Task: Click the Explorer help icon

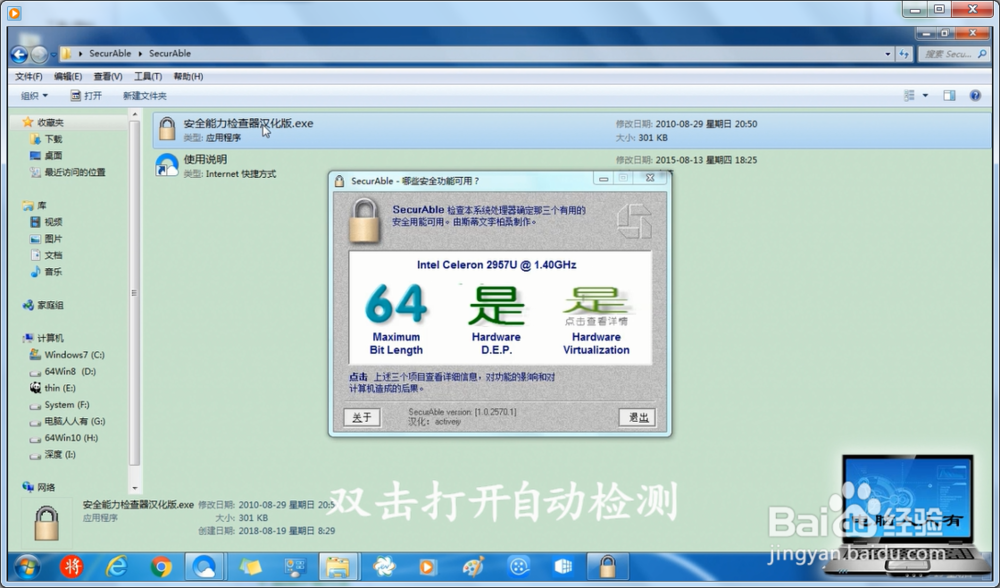Action: (975, 96)
